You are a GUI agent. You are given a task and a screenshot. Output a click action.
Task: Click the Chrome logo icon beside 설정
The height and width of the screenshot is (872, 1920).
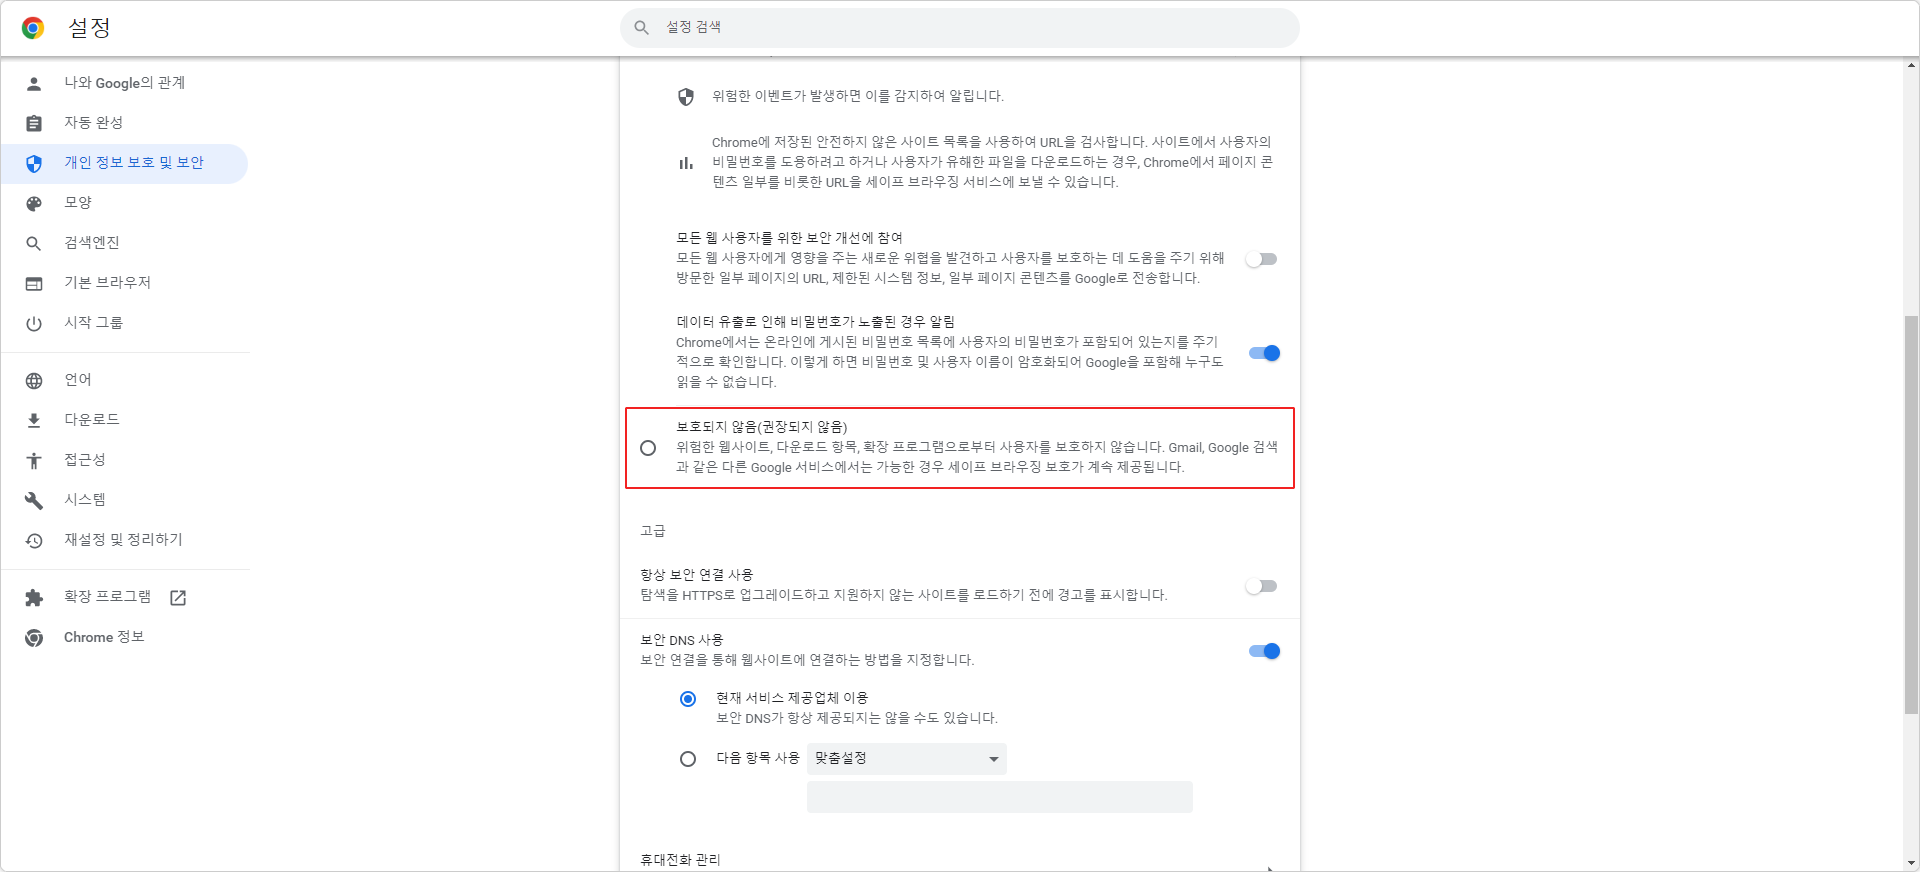point(33,28)
